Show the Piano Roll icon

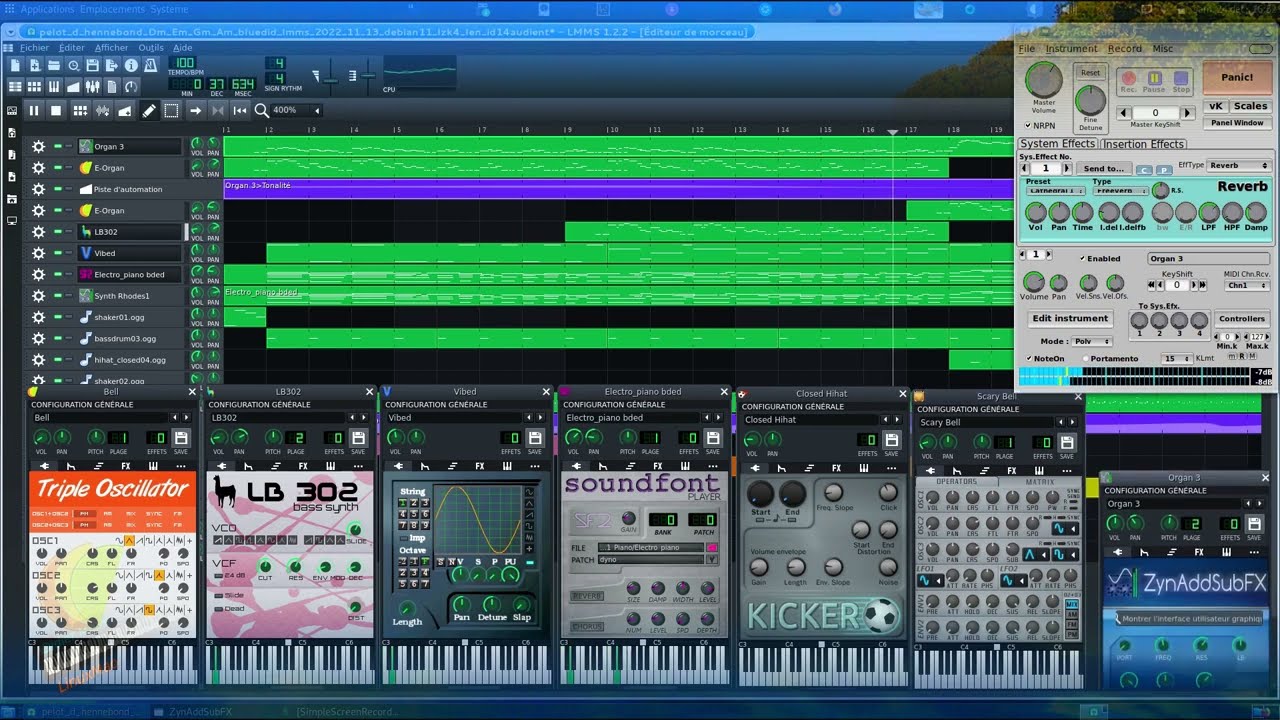54,87
